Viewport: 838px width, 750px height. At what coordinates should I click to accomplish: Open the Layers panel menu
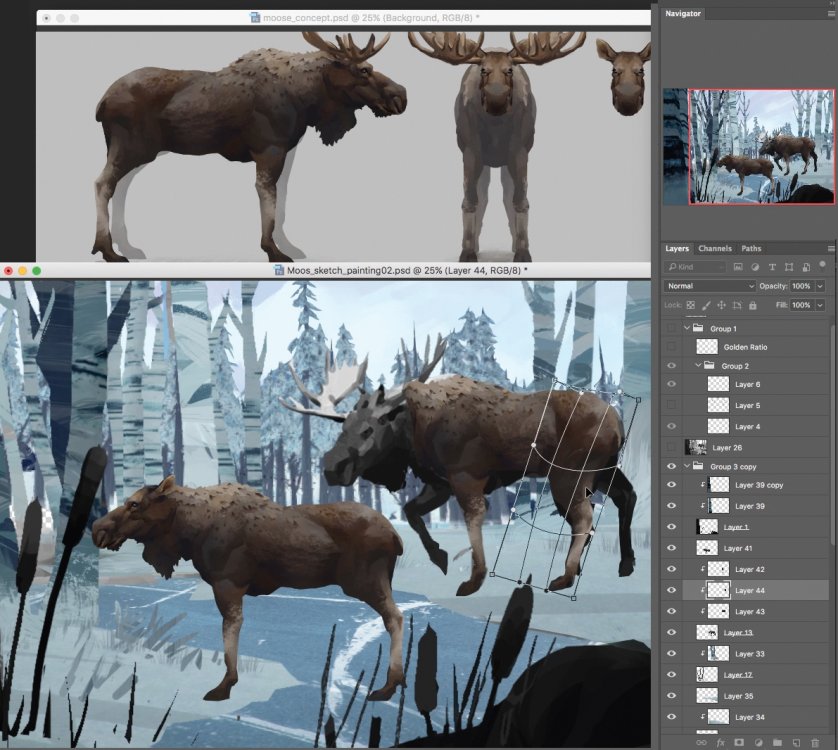click(831, 249)
